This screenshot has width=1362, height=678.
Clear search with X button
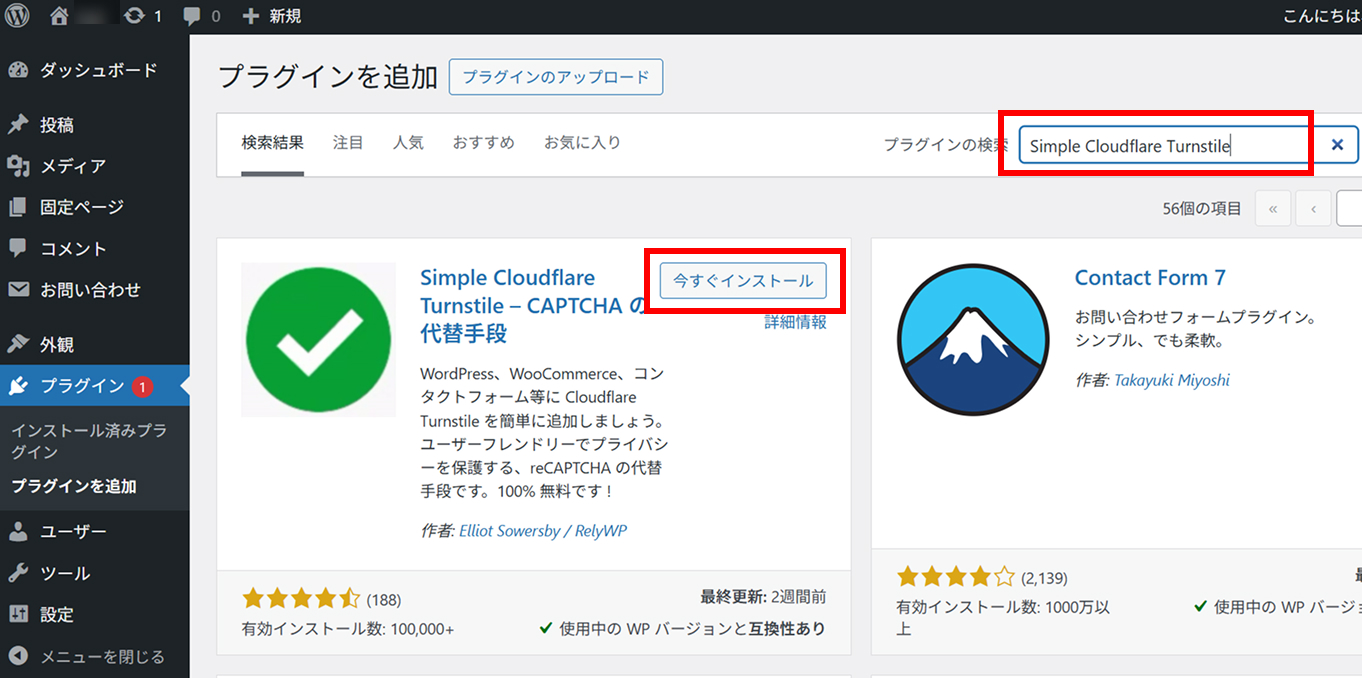1337,145
